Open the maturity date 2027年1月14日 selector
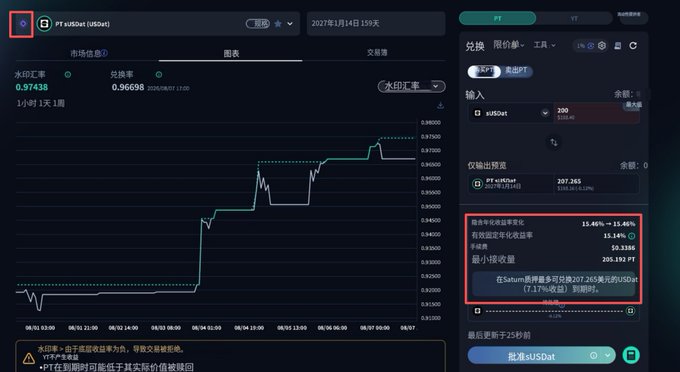Screen dimensions: 680x372 pos(376,23)
